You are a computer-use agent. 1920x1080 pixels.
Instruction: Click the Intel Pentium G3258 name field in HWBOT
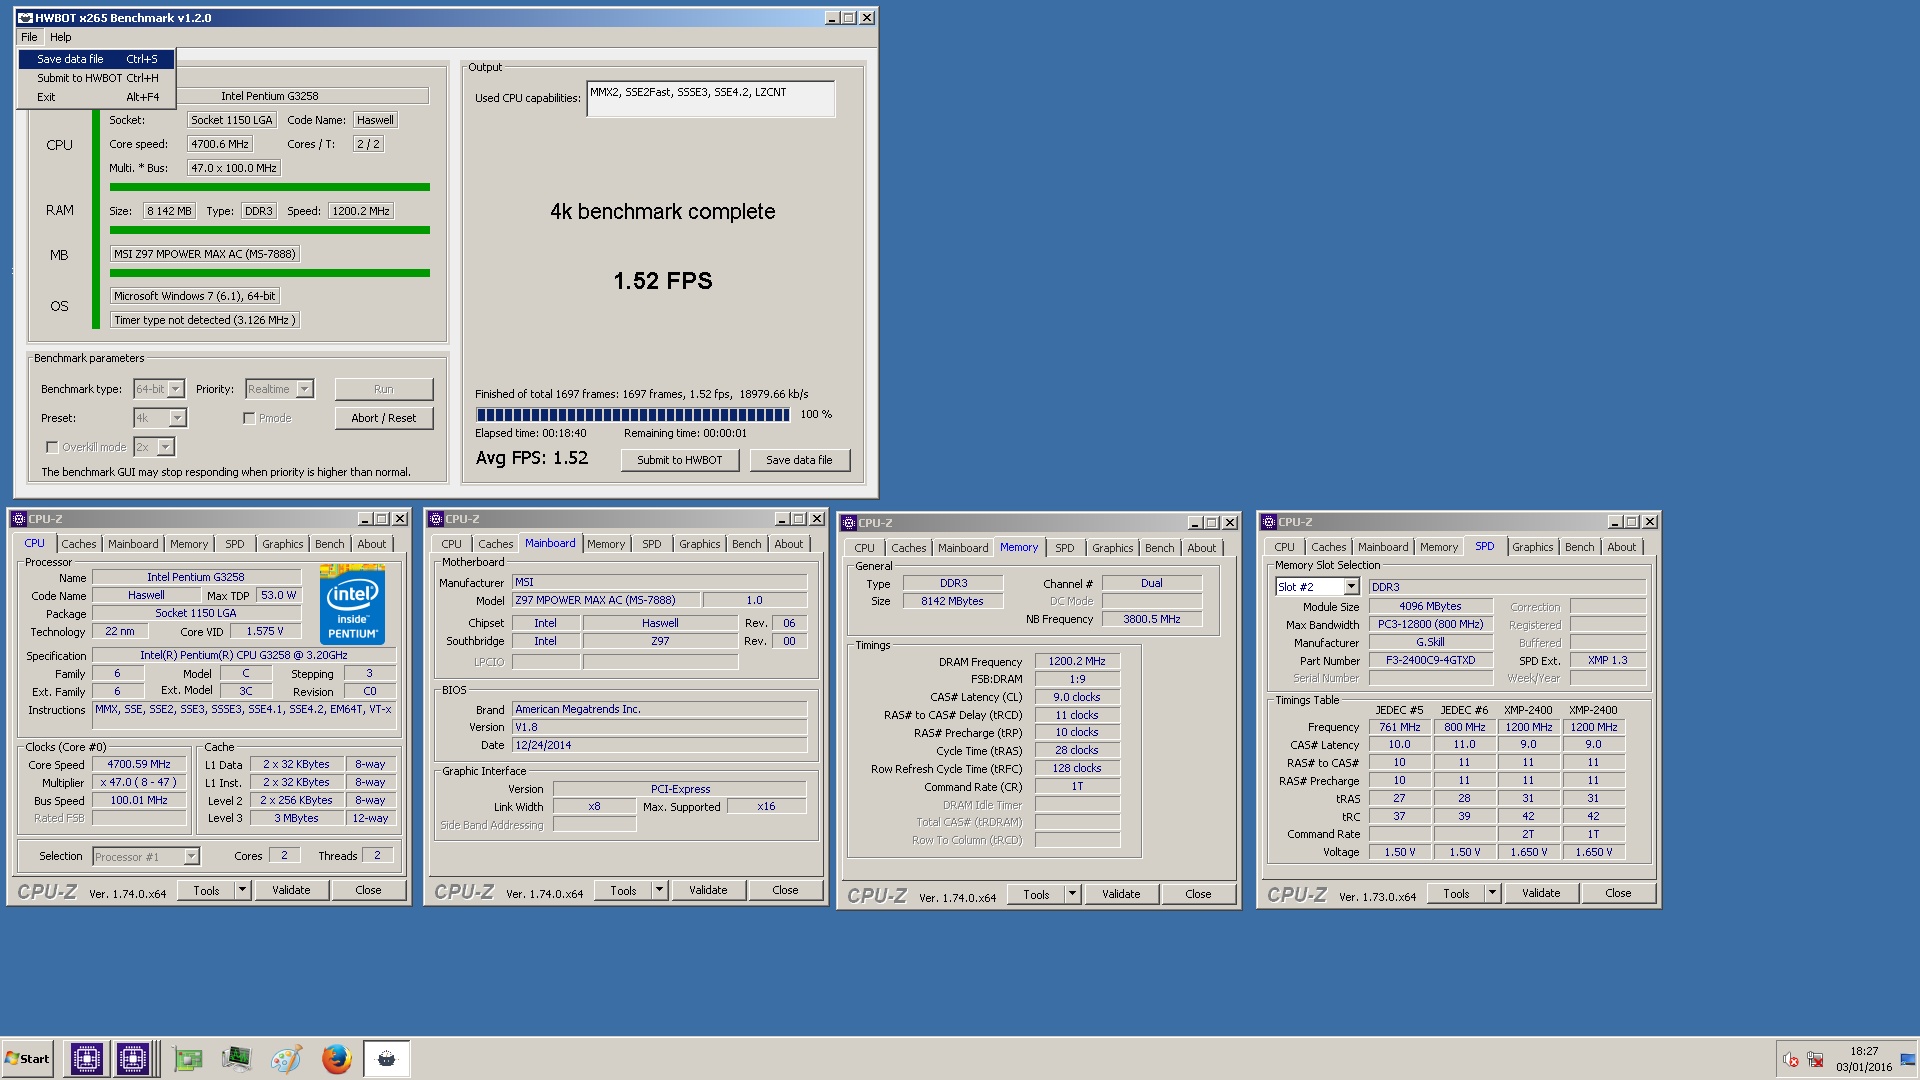(269, 96)
